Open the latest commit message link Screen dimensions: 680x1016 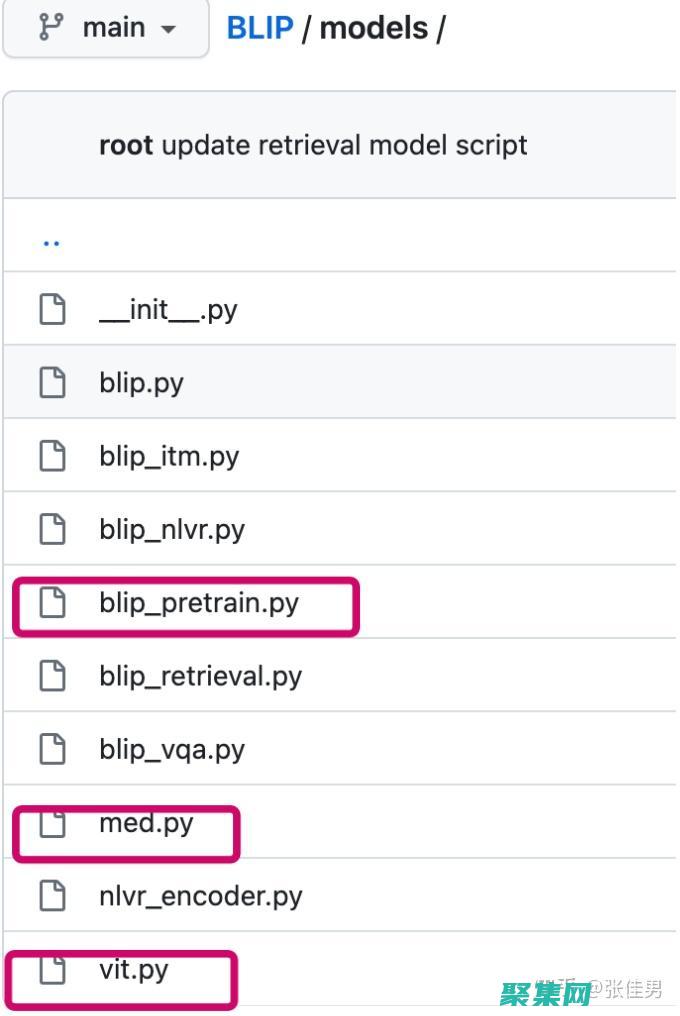(344, 145)
